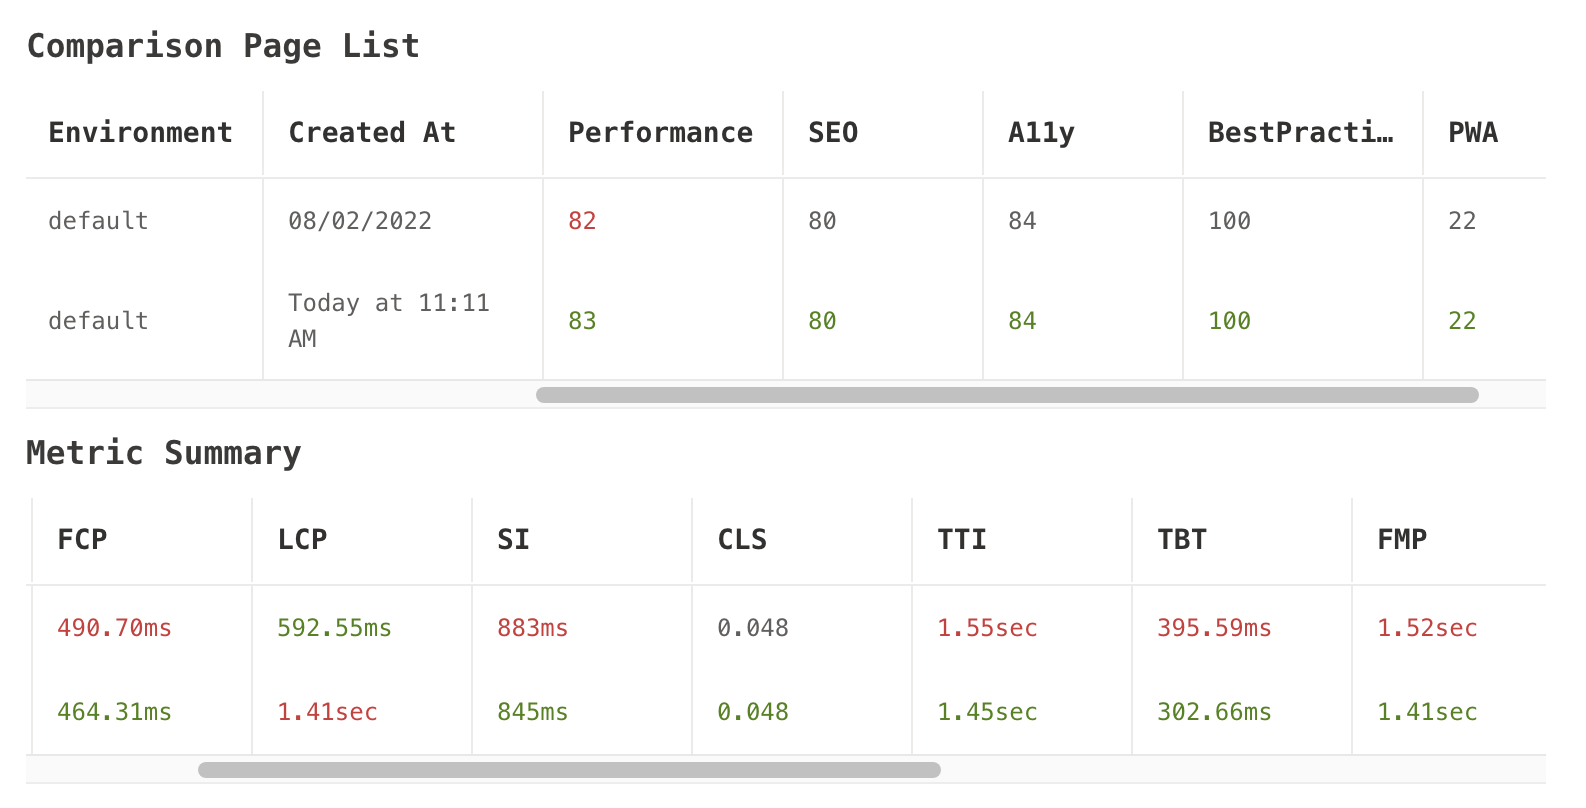Select the red 395.59ms TBT value
1586x808 pixels.
point(1214,628)
